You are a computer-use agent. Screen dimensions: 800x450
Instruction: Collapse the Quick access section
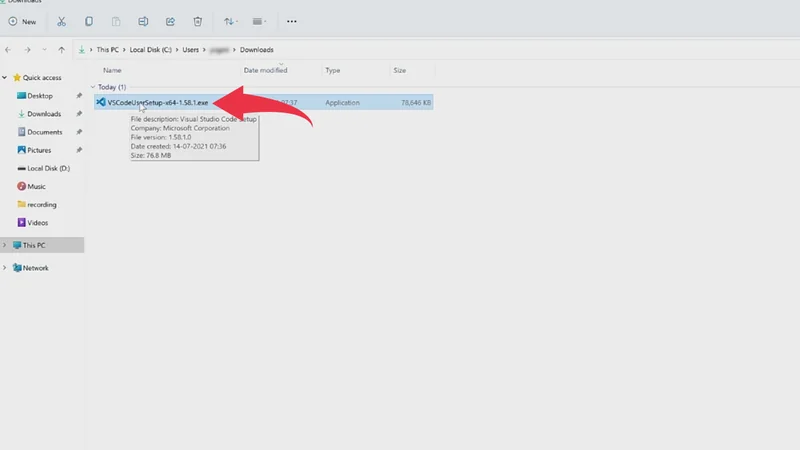coord(5,77)
